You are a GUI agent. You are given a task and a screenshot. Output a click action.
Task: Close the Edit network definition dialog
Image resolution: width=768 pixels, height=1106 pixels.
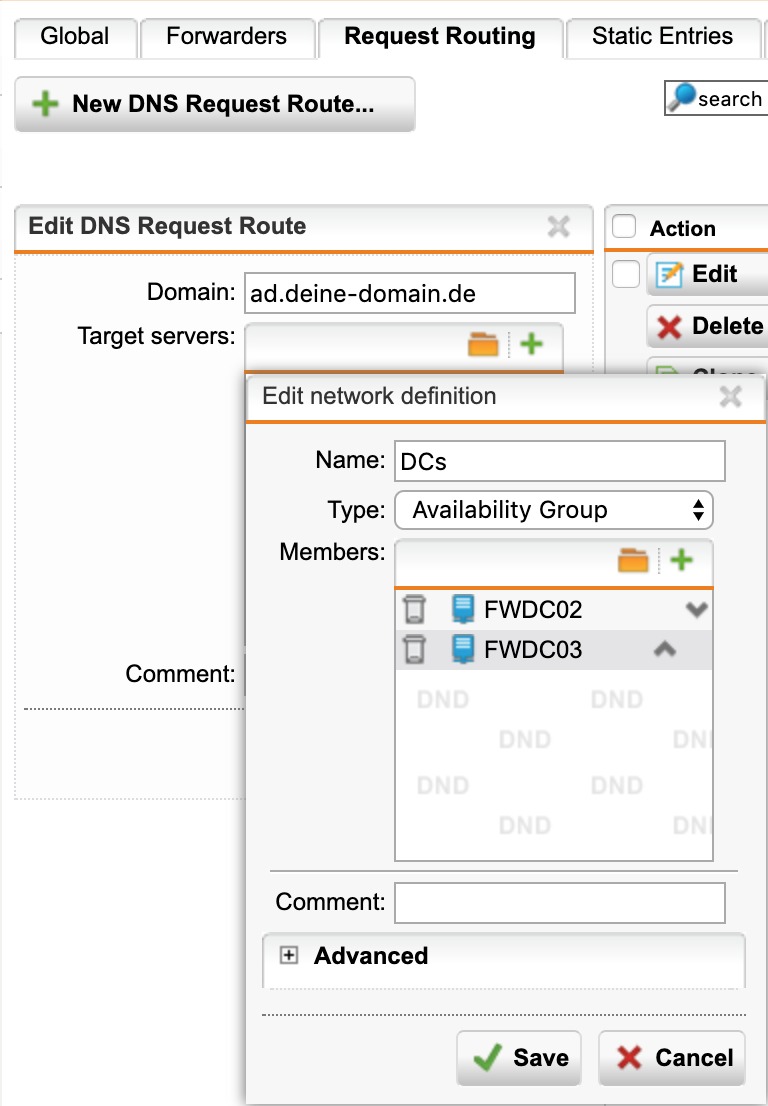coord(731,397)
